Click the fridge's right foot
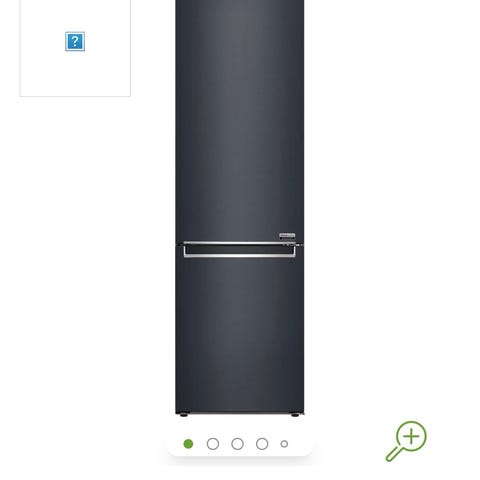 (295, 415)
